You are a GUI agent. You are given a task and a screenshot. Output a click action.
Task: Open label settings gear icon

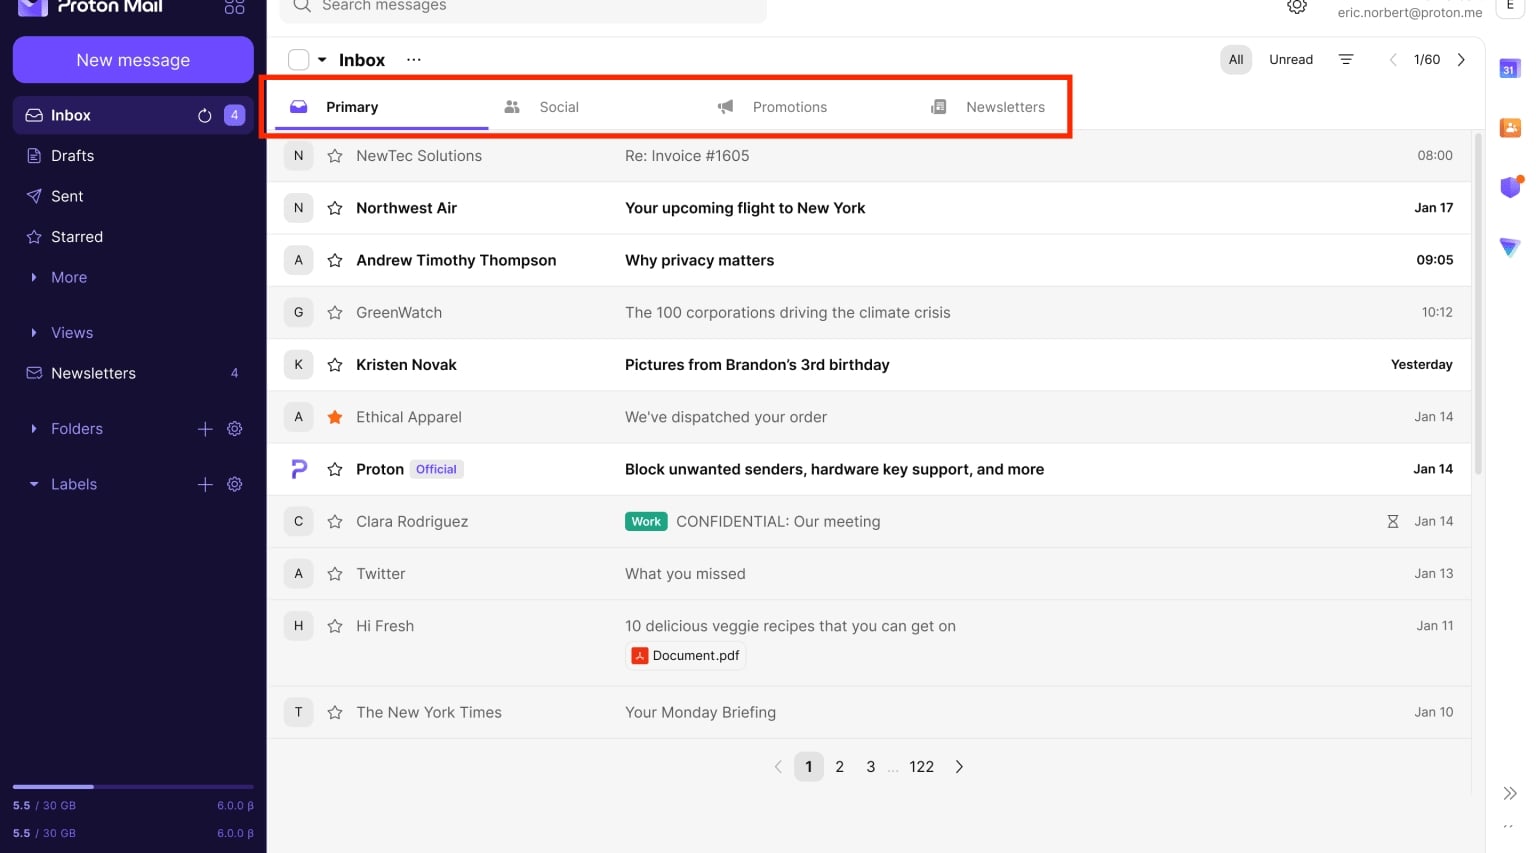[x=235, y=484]
